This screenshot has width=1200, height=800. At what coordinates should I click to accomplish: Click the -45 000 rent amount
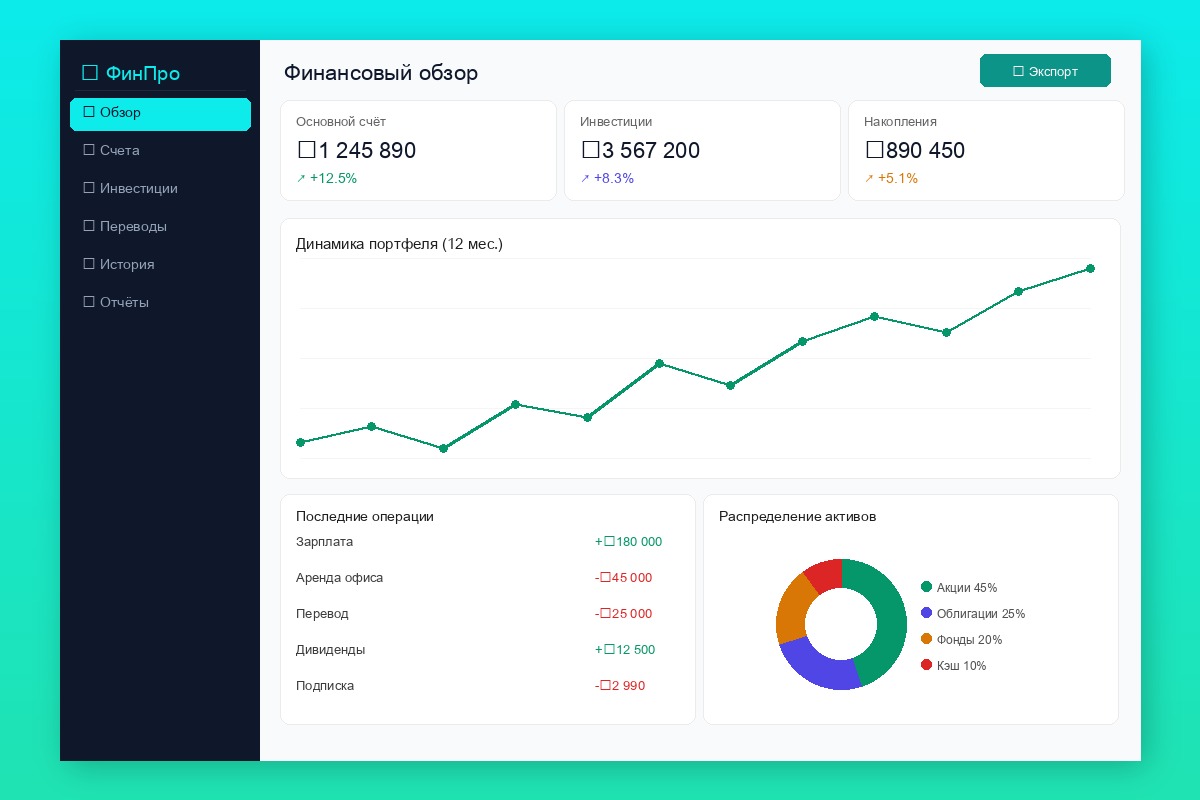623,578
